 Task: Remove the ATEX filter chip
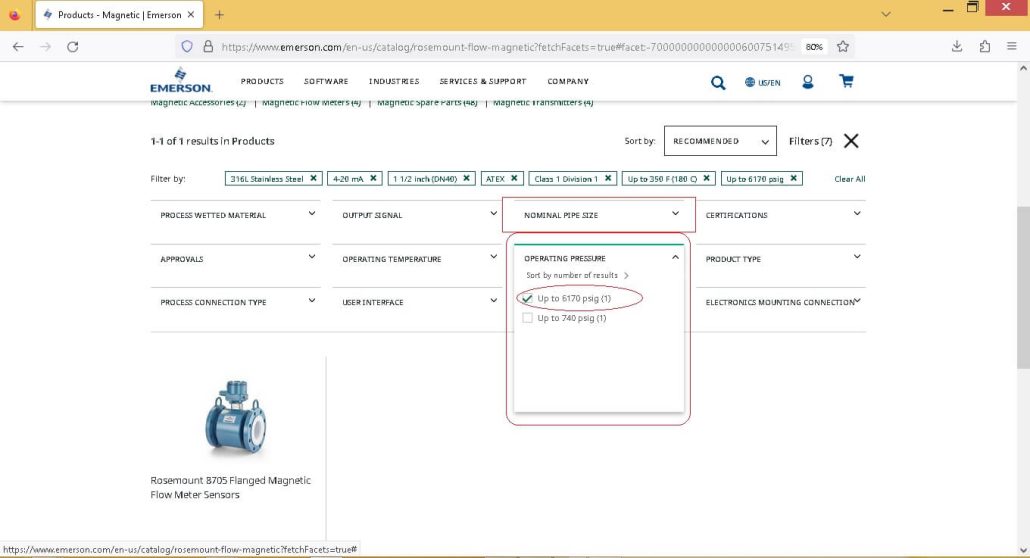click(x=514, y=178)
